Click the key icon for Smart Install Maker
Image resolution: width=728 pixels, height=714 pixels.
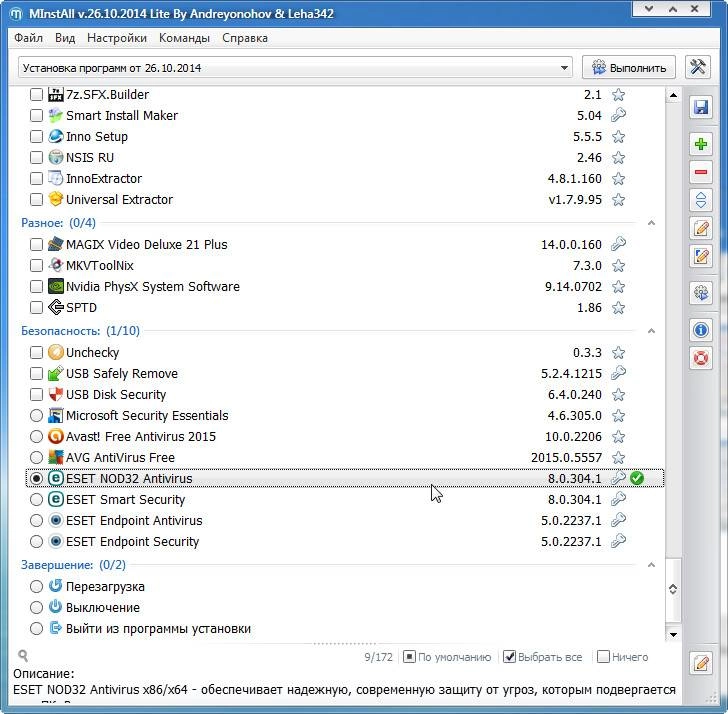tap(618, 115)
